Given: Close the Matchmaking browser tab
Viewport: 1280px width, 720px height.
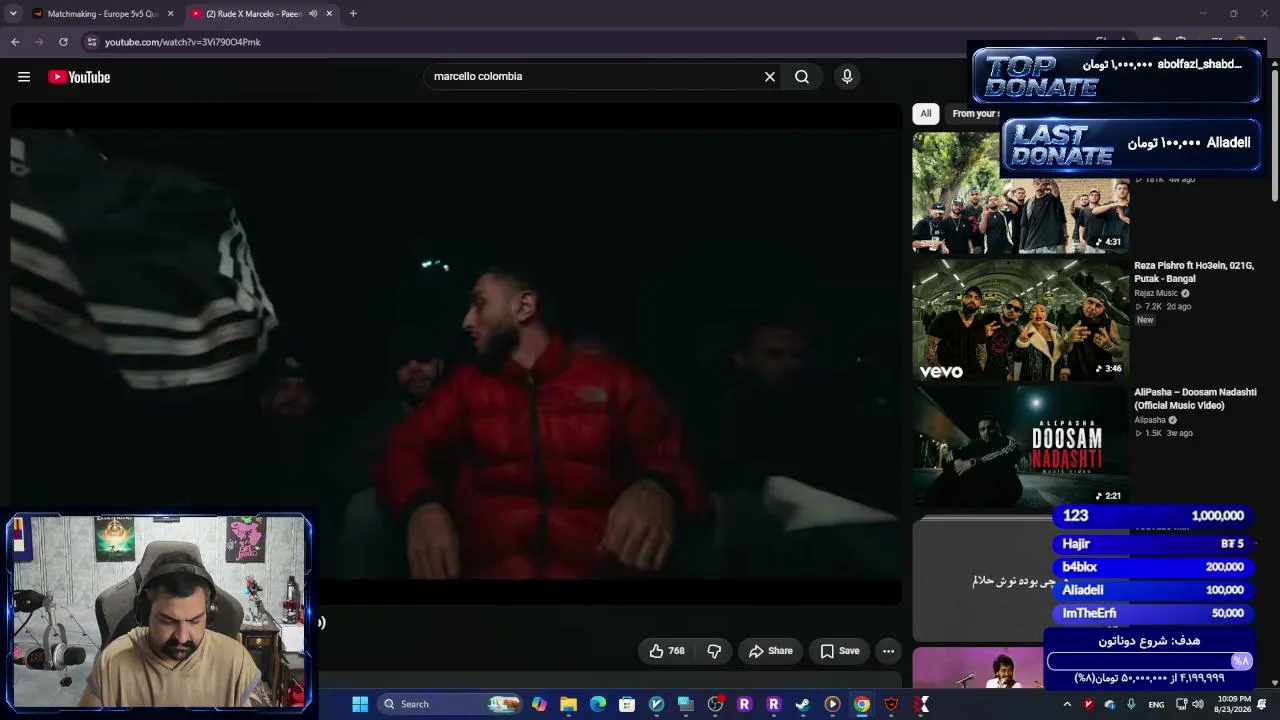Looking at the screenshot, I should 171,14.
